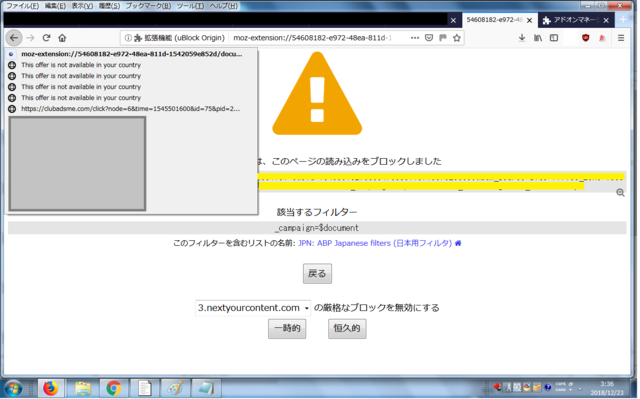Click the browser back arrow button

click(x=14, y=38)
